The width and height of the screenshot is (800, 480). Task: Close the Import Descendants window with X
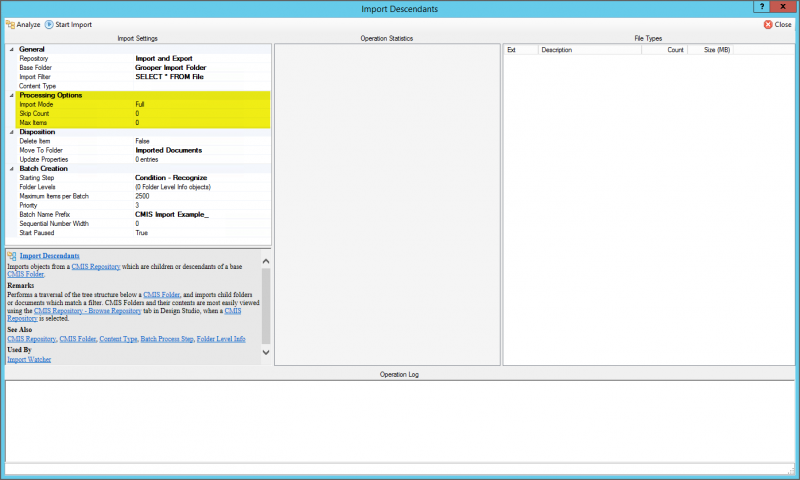[783, 7]
